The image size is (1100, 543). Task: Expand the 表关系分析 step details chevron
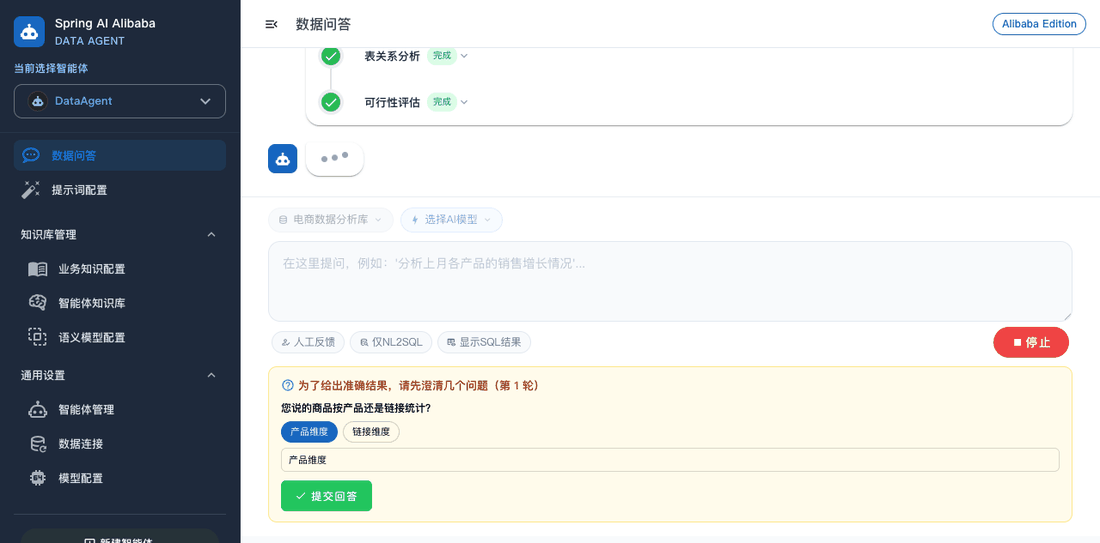coord(464,56)
